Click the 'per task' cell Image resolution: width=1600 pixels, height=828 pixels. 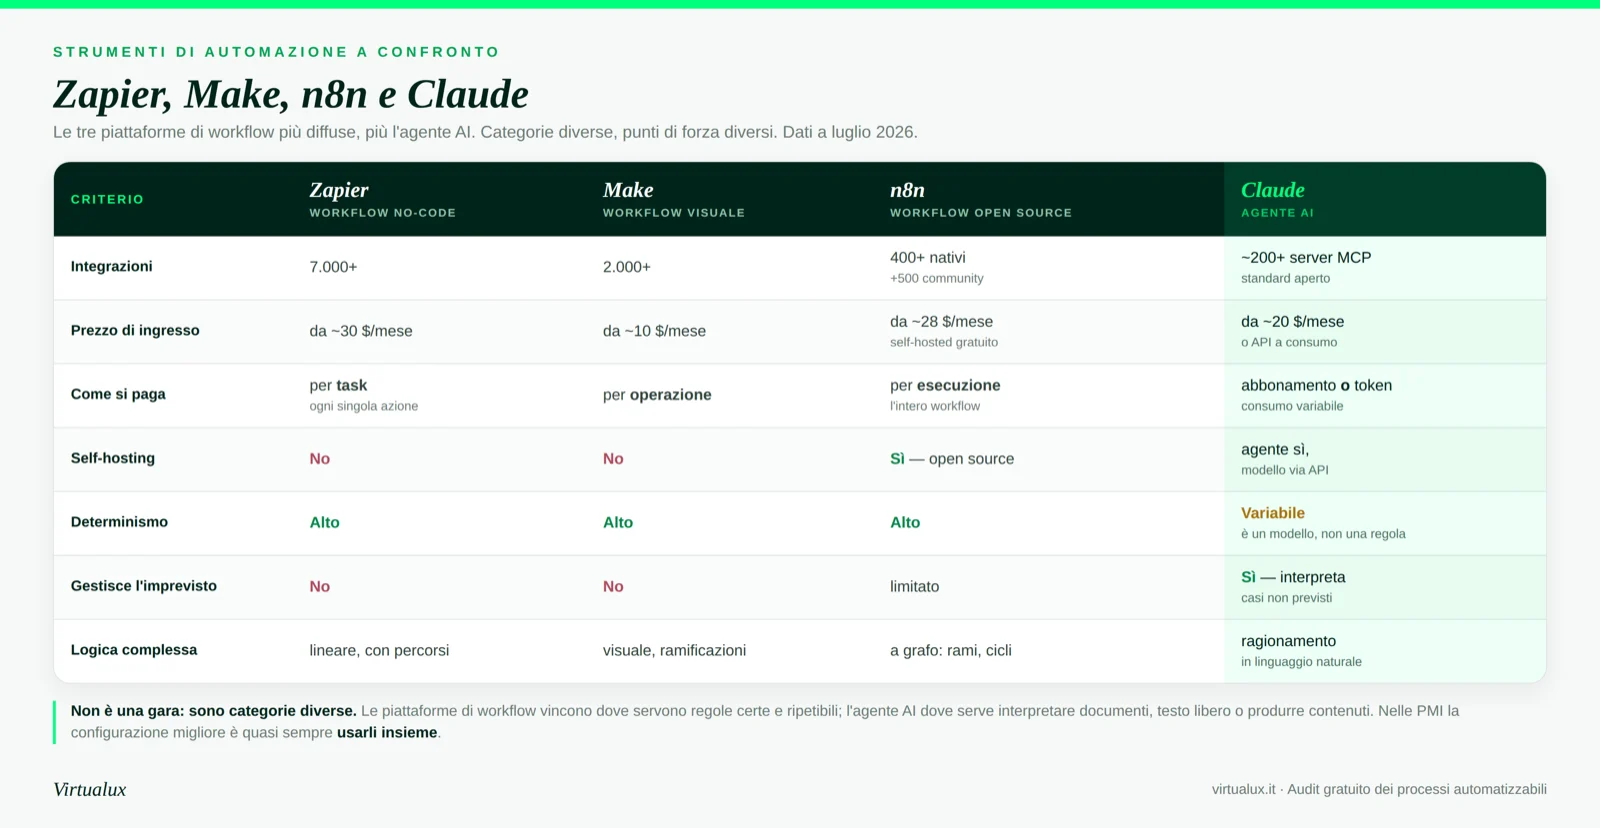click(338, 385)
